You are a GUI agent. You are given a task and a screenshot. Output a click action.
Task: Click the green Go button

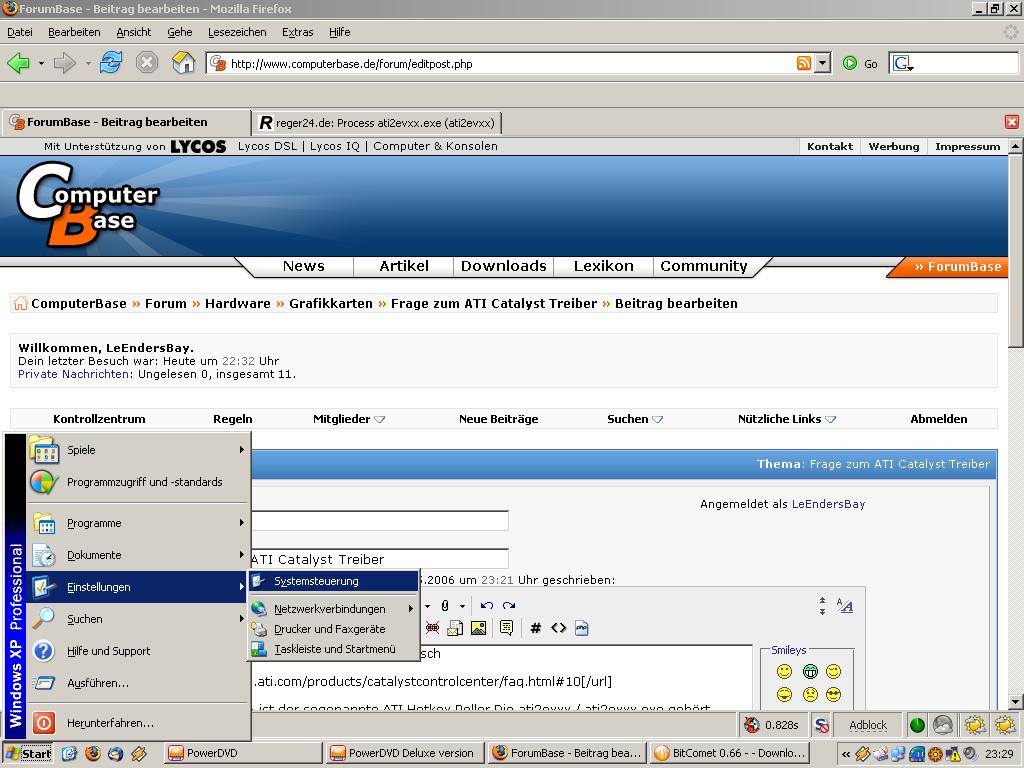coord(860,63)
